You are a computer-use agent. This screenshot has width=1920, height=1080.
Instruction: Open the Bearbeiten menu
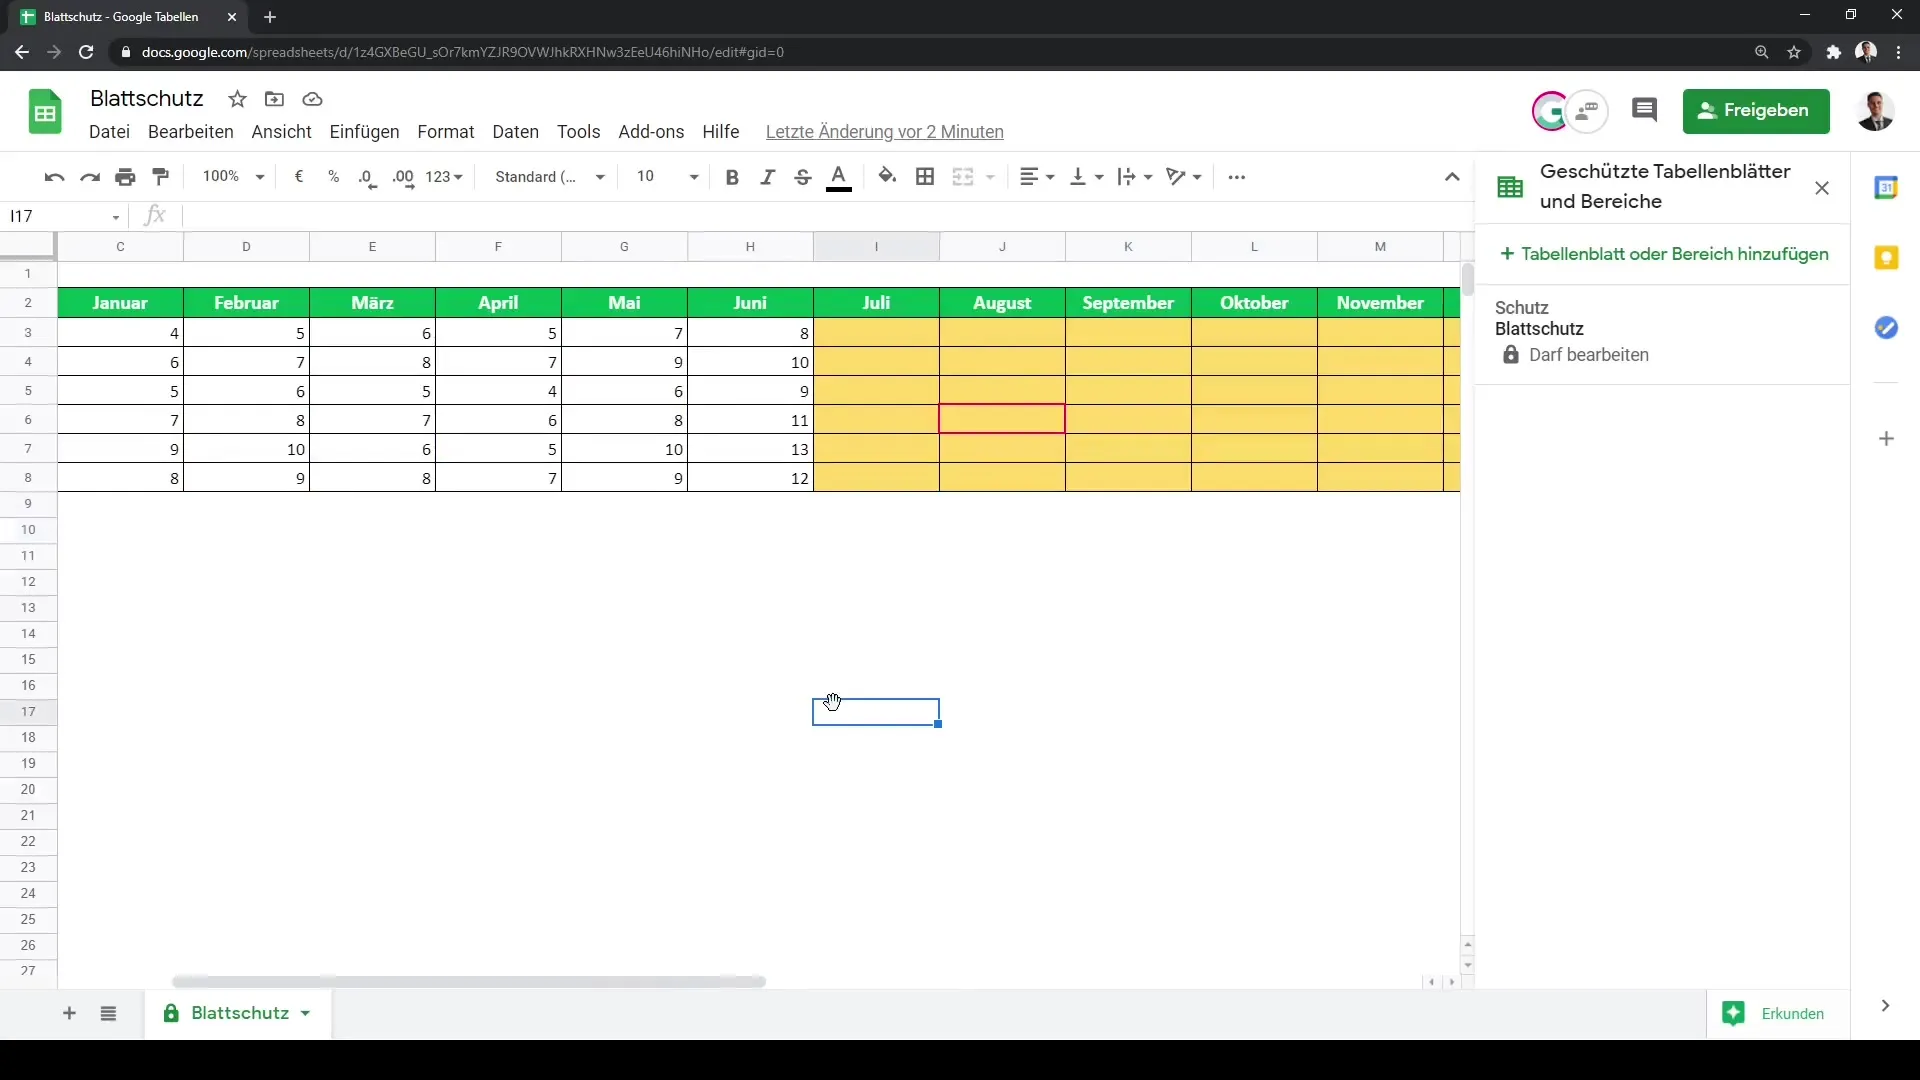[x=190, y=132]
